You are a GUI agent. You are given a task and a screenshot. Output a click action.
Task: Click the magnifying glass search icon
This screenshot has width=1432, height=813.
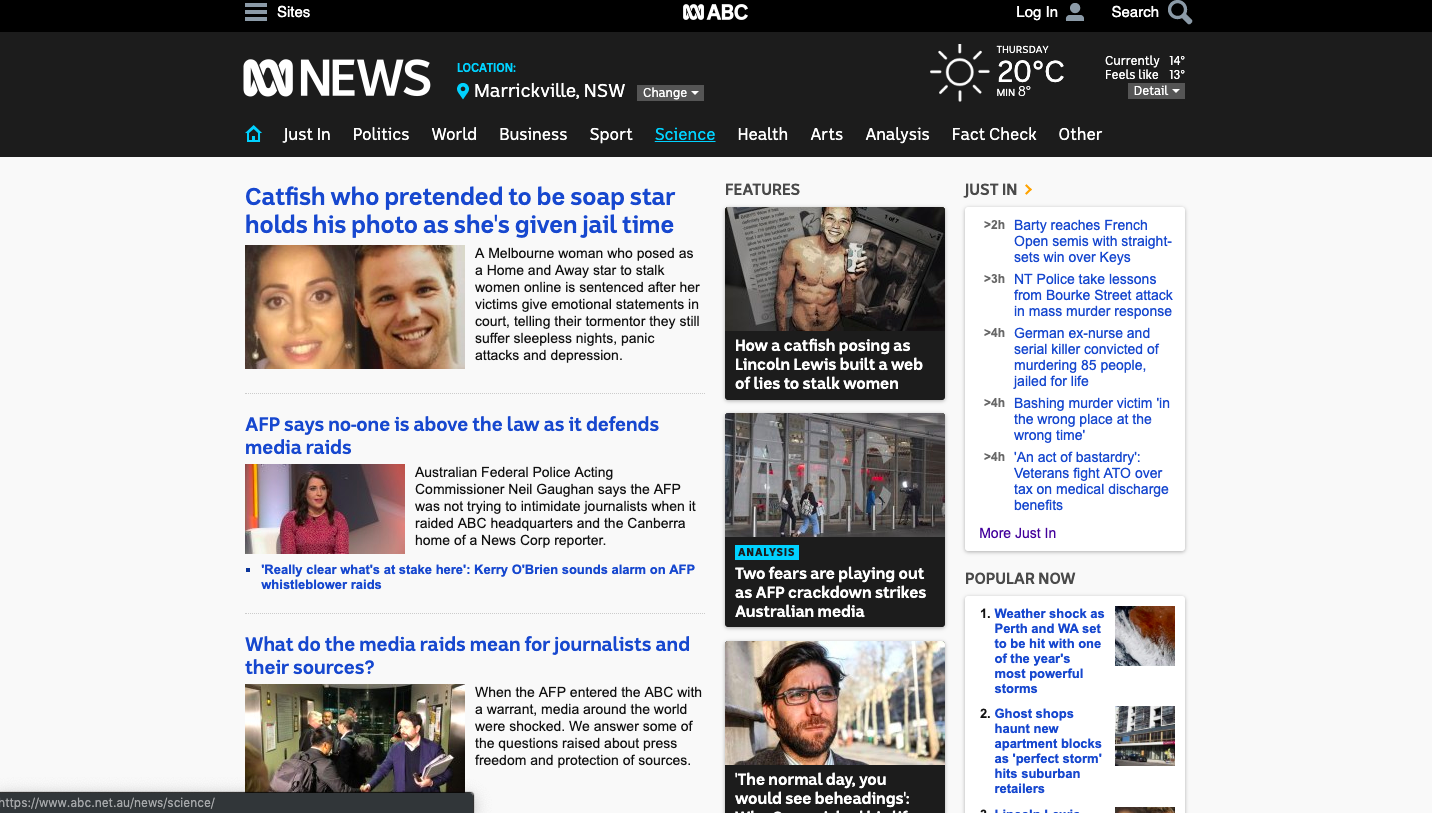1180,12
